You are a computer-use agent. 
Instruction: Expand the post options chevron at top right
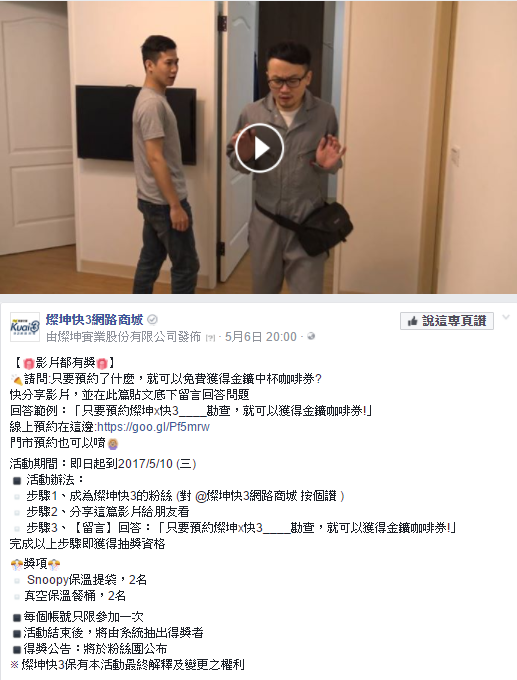click(x=506, y=317)
